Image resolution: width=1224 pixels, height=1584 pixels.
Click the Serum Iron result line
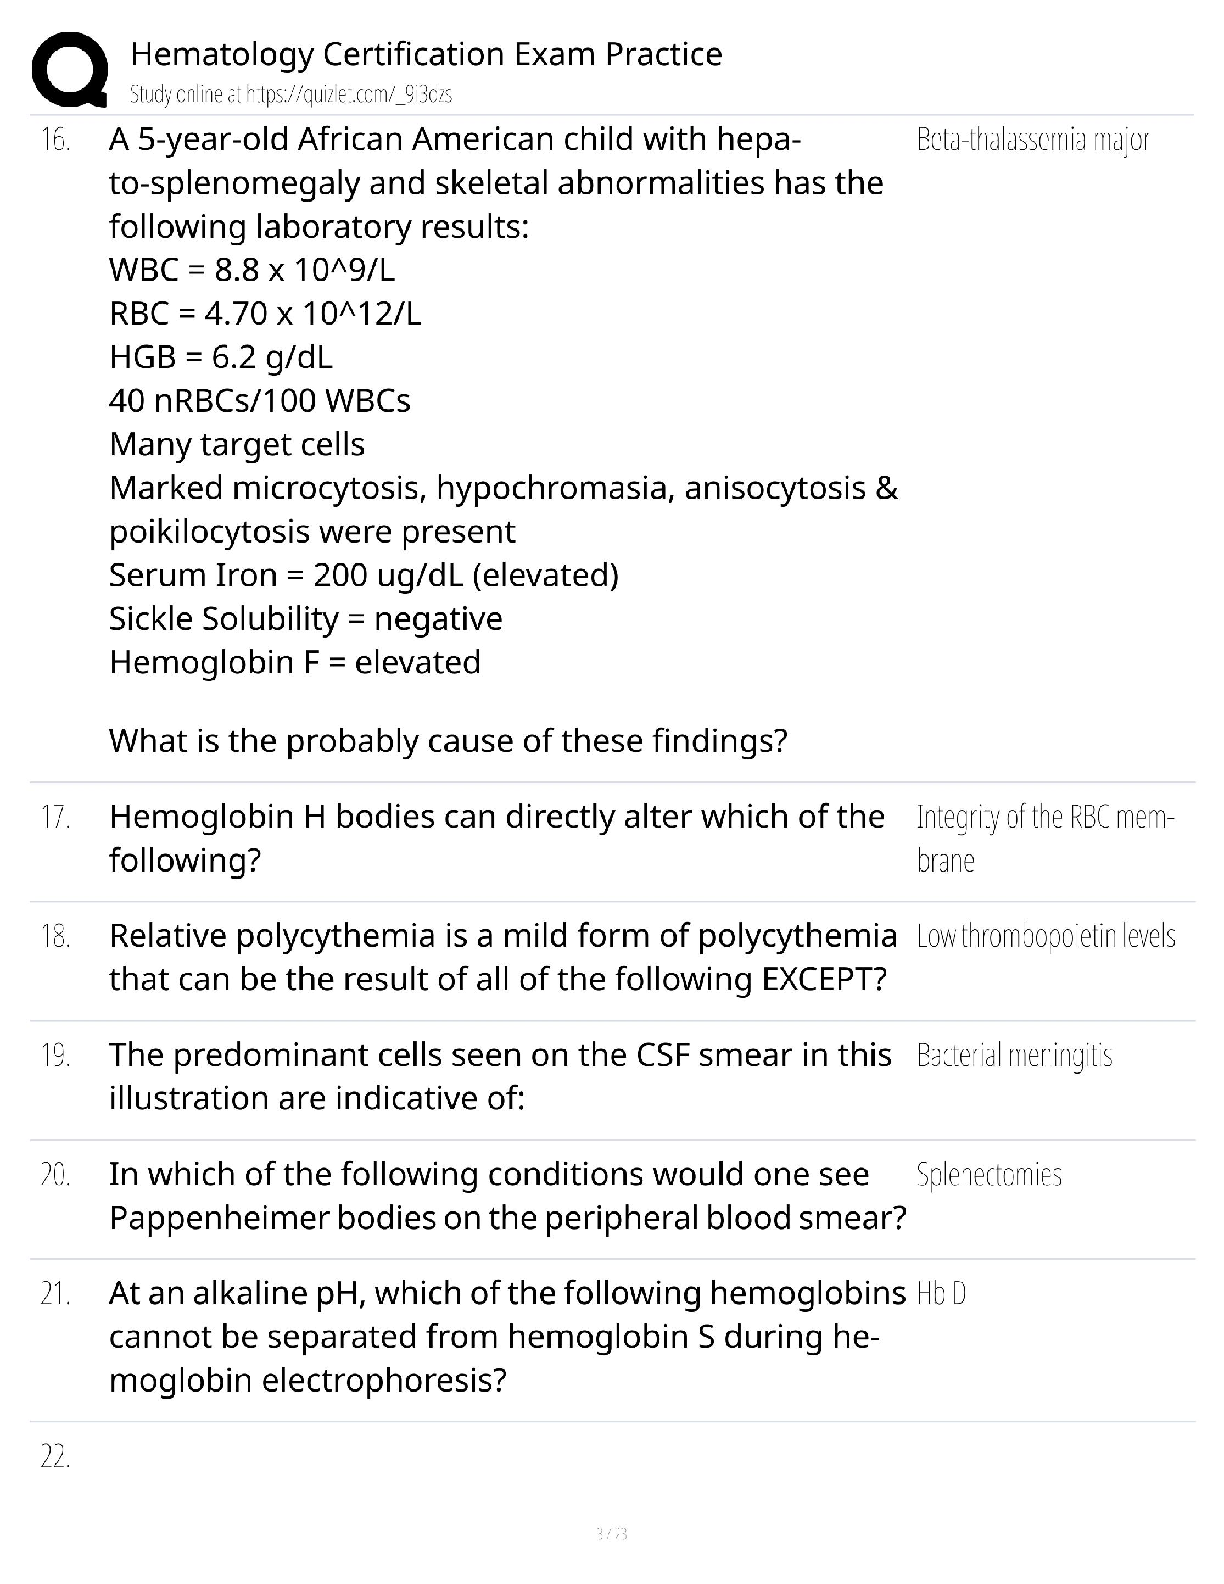tap(364, 575)
